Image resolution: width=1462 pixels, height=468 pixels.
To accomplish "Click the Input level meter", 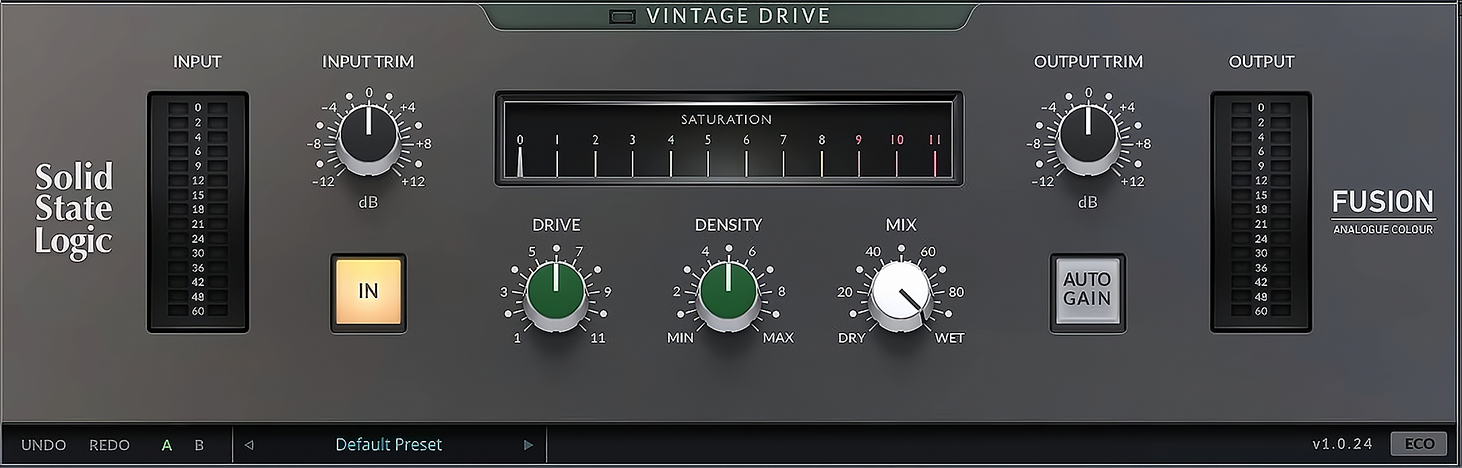I will click(197, 211).
